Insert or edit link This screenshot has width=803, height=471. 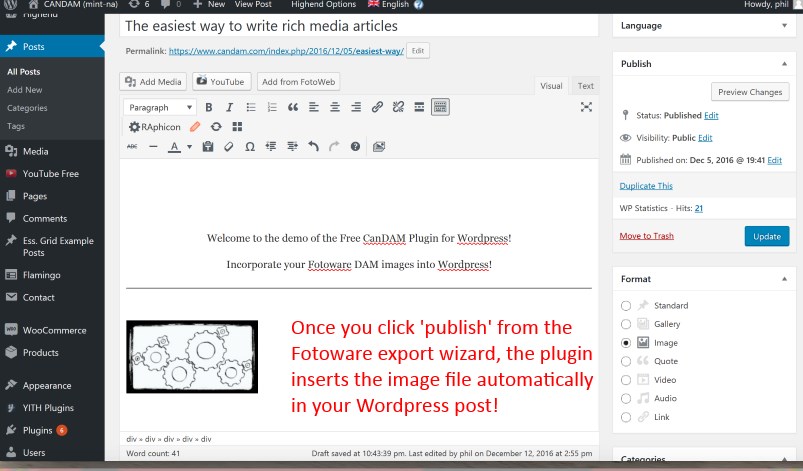coord(377,107)
